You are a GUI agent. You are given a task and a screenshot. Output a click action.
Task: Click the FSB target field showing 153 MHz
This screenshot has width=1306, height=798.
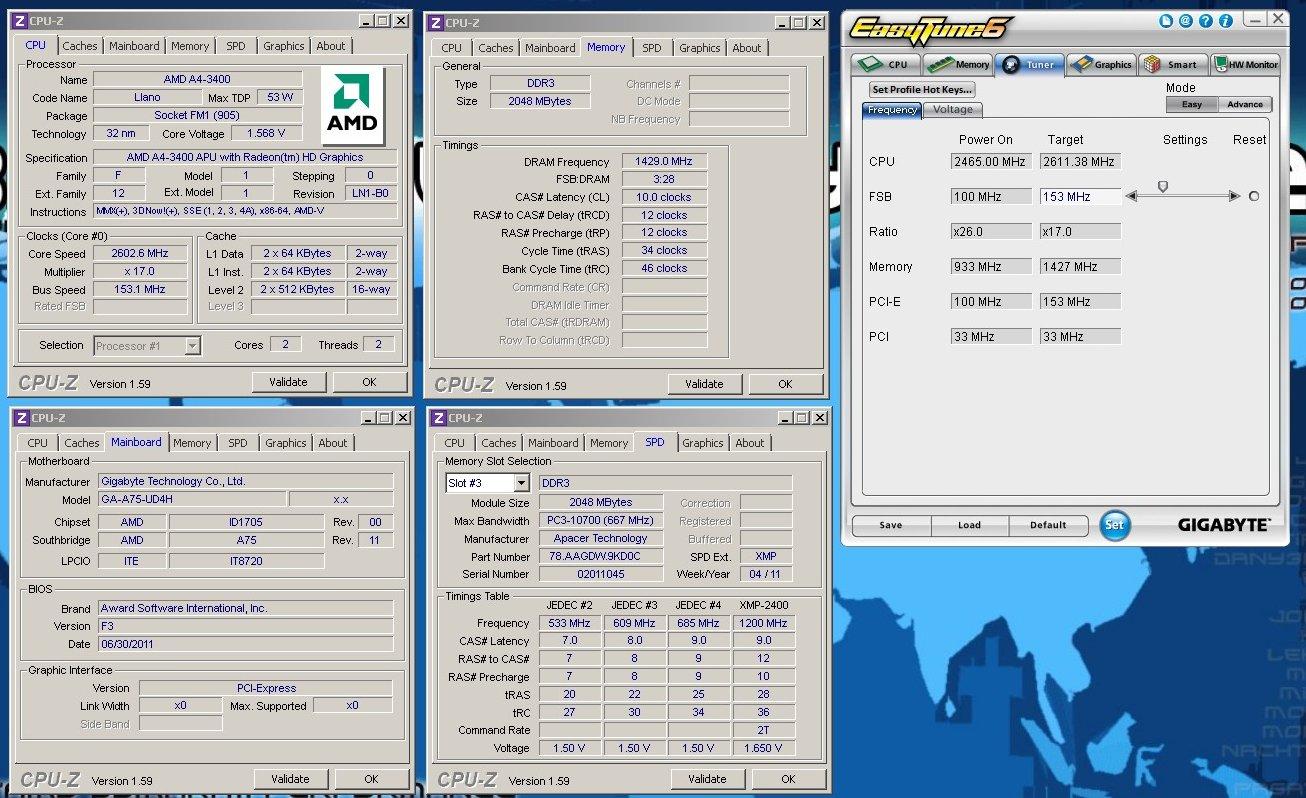point(1080,197)
